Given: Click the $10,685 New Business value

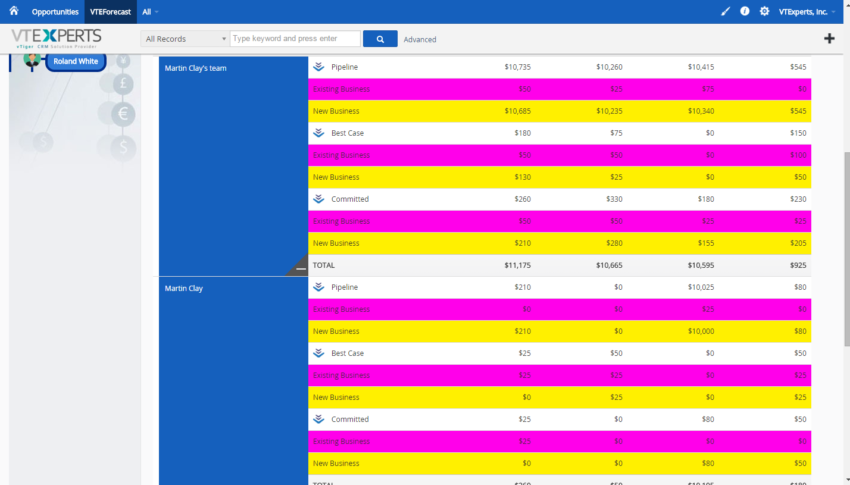Looking at the screenshot, I should click(x=517, y=111).
